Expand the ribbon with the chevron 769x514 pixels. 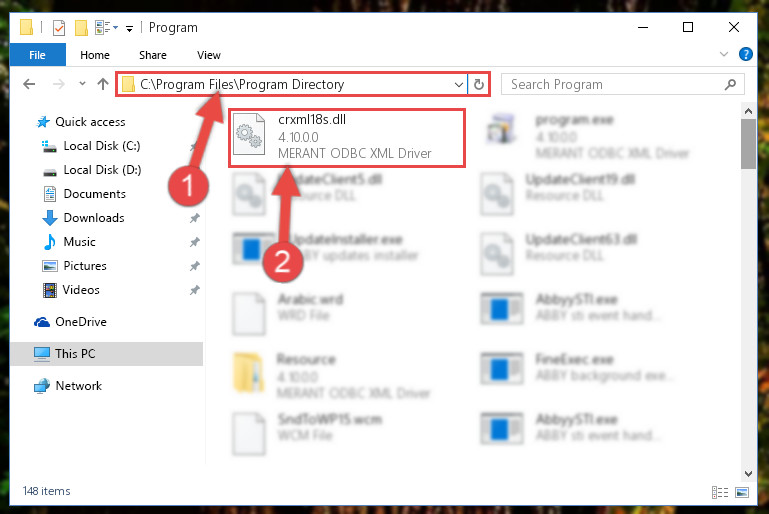723,54
